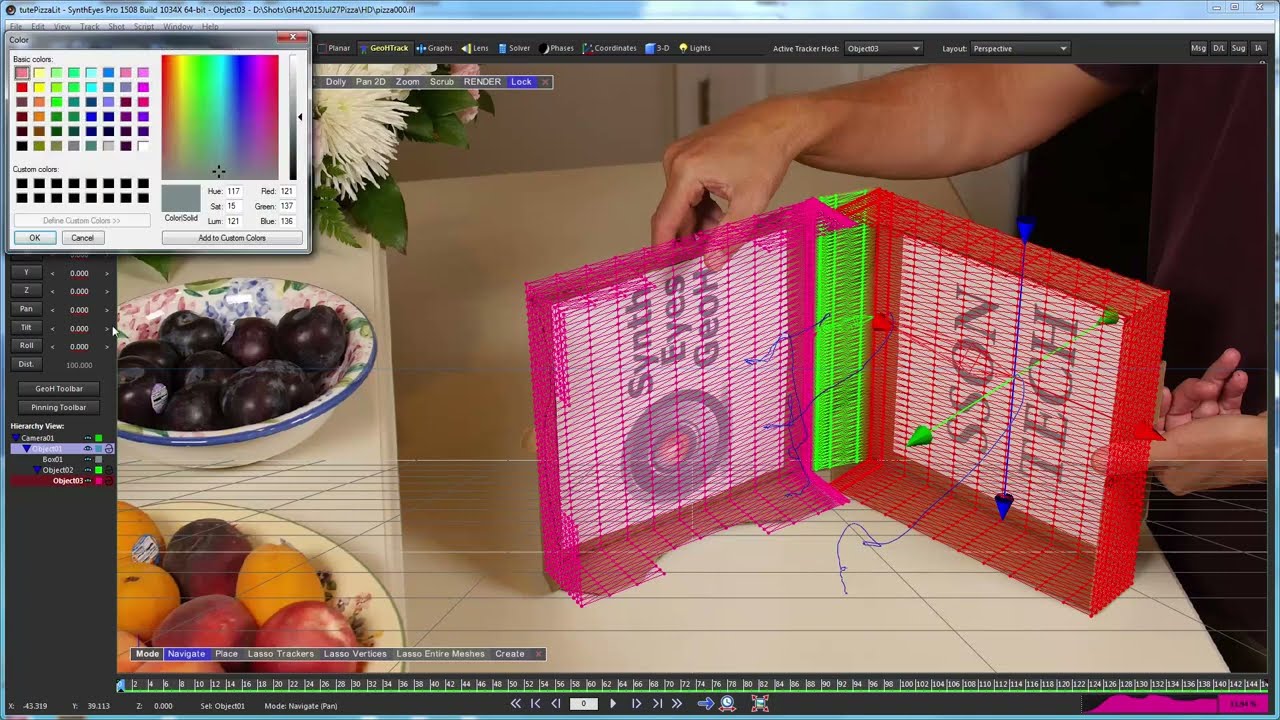Image resolution: width=1280 pixels, height=720 pixels.
Task: Open the Coordinates room
Action: point(609,48)
